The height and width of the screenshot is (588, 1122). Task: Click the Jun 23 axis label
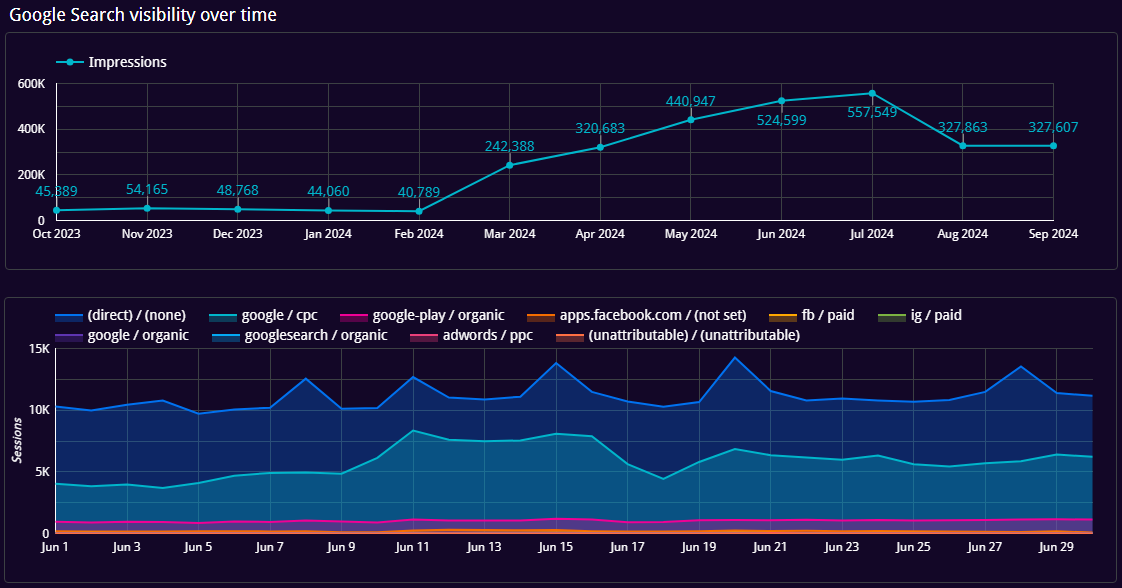click(842, 547)
